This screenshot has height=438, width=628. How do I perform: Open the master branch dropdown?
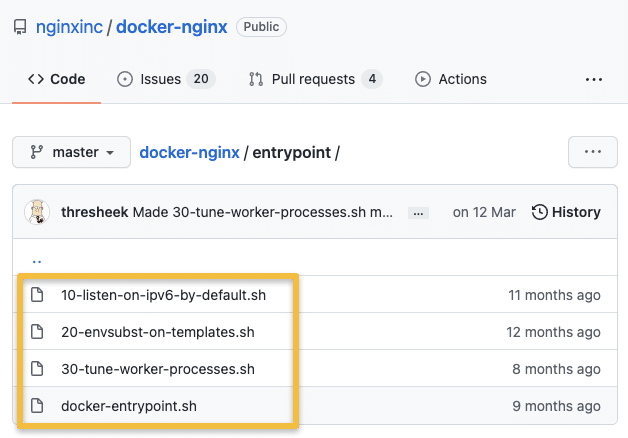[72, 153]
